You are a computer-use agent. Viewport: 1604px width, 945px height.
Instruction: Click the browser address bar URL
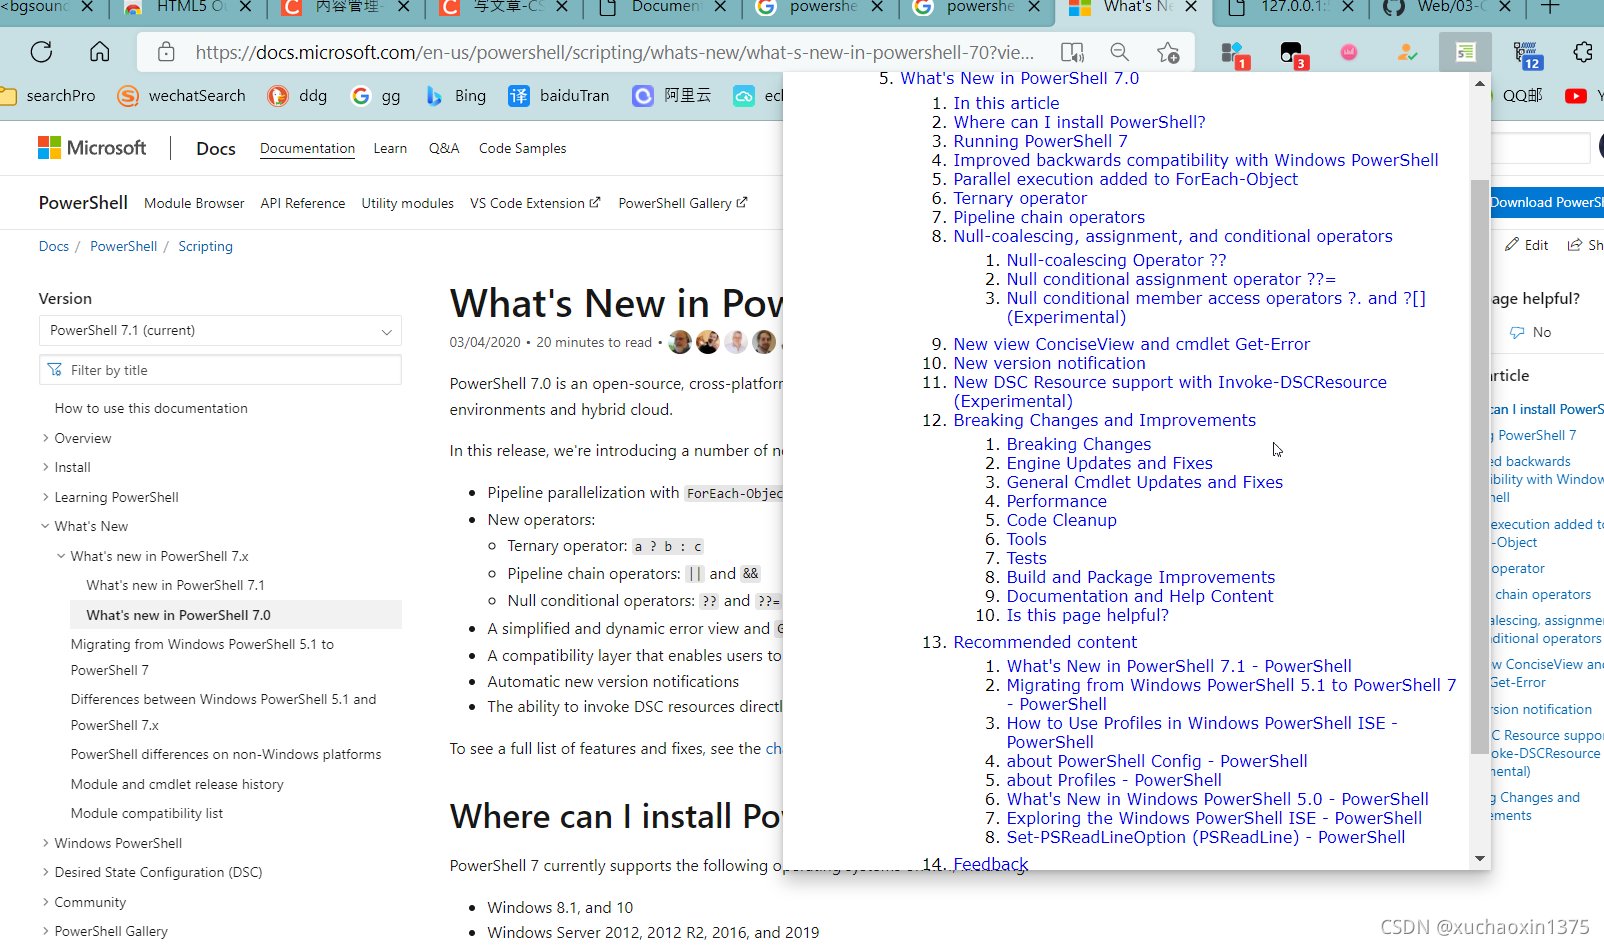[614, 52]
